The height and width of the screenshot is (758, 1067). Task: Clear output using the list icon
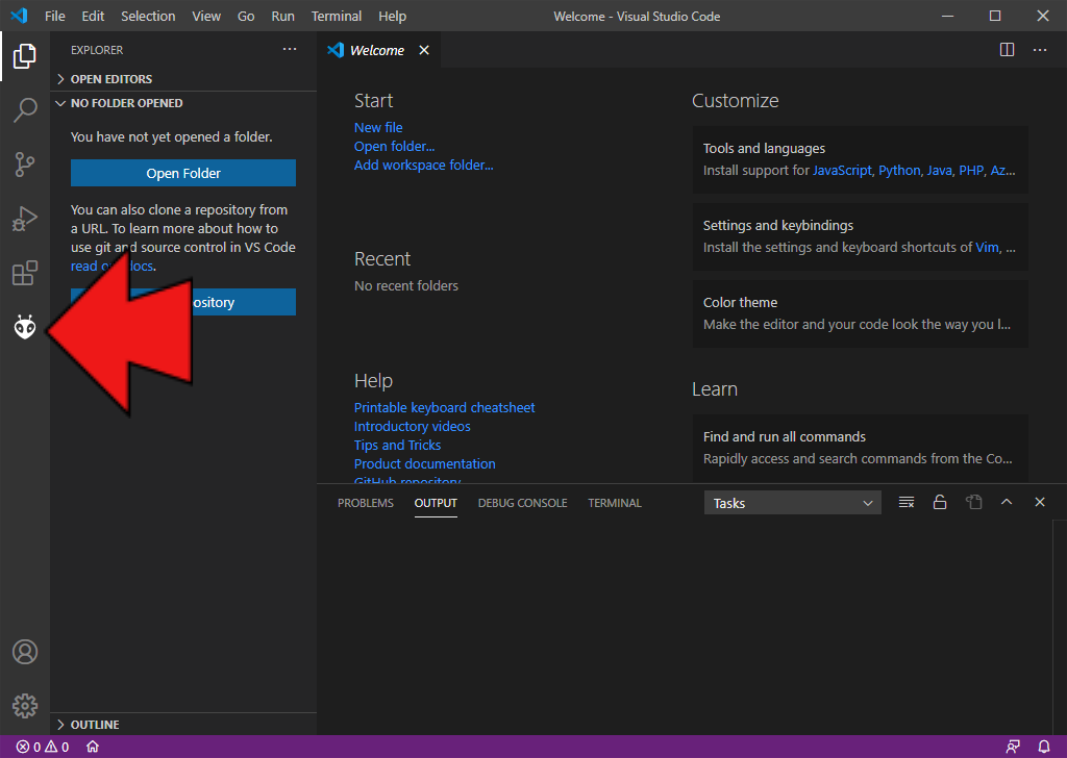pos(906,503)
